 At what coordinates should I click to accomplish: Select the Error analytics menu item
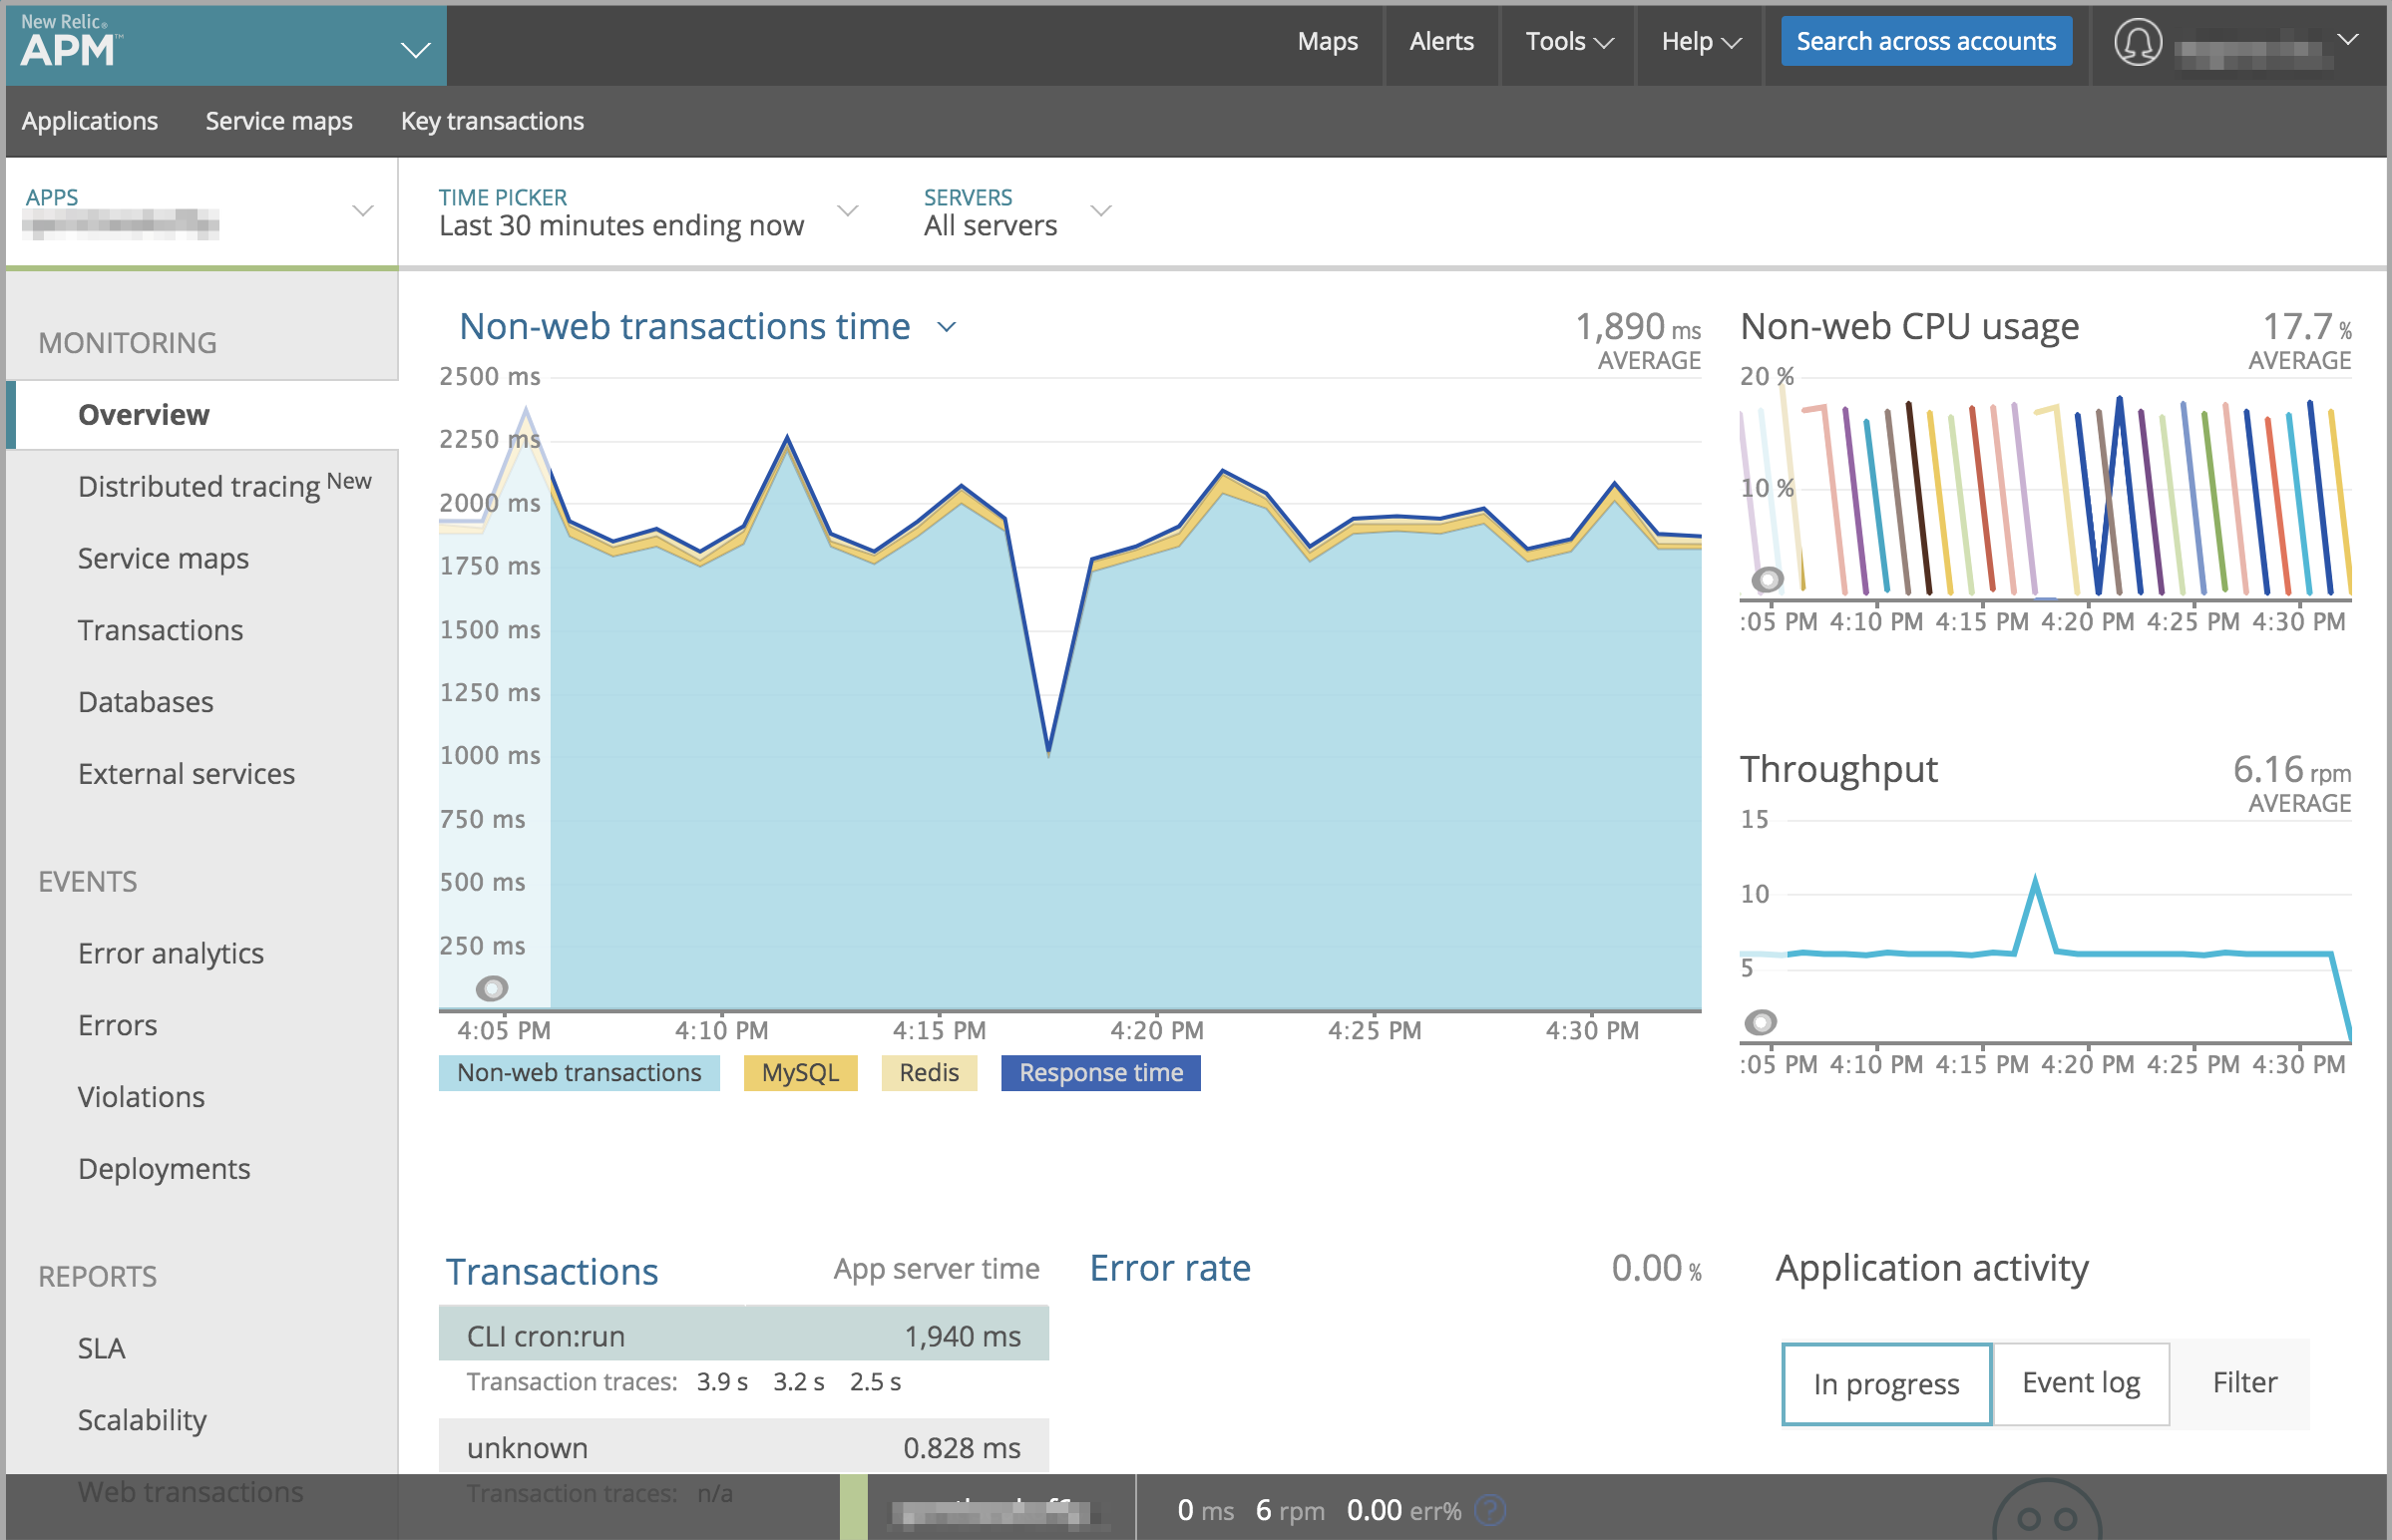(171, 953)
